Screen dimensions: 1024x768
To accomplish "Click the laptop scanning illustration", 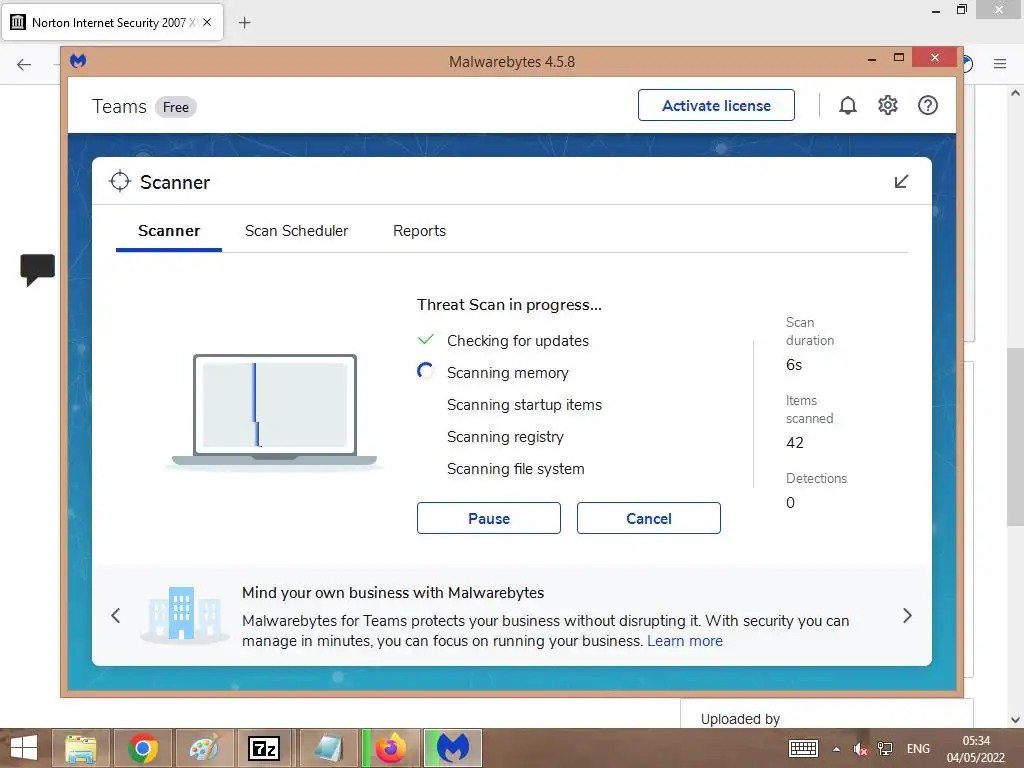I will (x=275, y=411).
